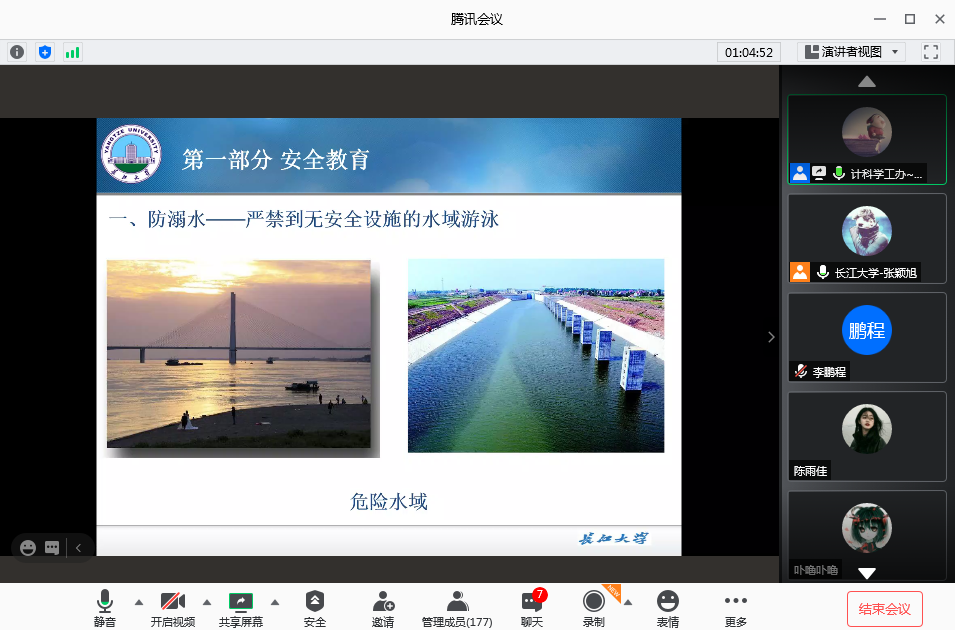Click the 邀请 invite icon

pyautogui.click(x=383, y=601)
